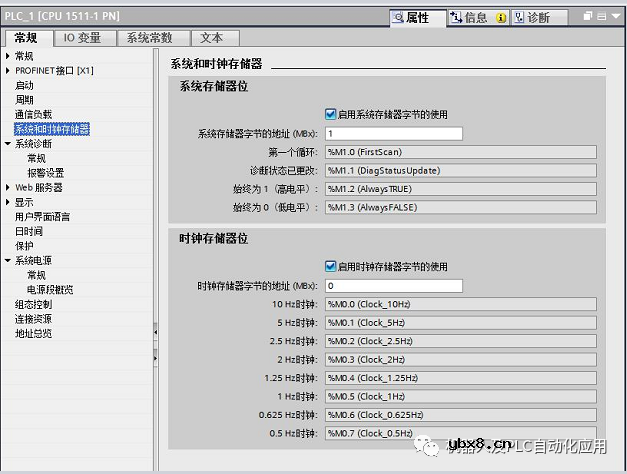The width and height of the screenshot is (627, 474).
Task: Click the float window icon in header
Action: click(586, 18)
